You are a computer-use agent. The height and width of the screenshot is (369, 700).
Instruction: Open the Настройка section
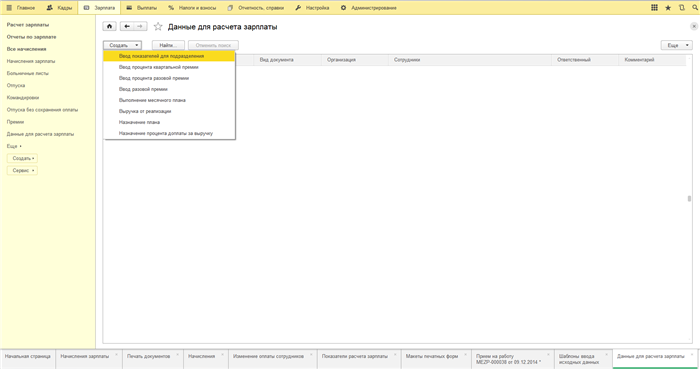tap(312, 8)
